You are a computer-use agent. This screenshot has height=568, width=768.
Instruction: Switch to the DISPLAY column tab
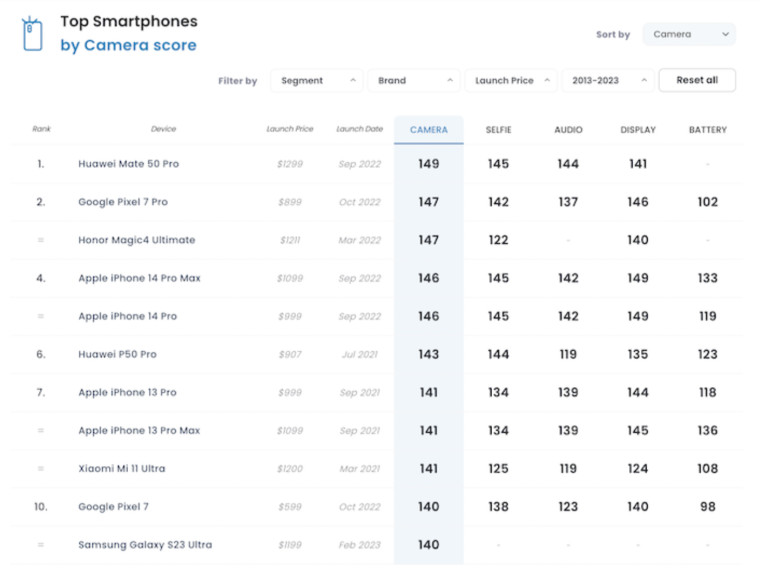click(x=638, y=130)
